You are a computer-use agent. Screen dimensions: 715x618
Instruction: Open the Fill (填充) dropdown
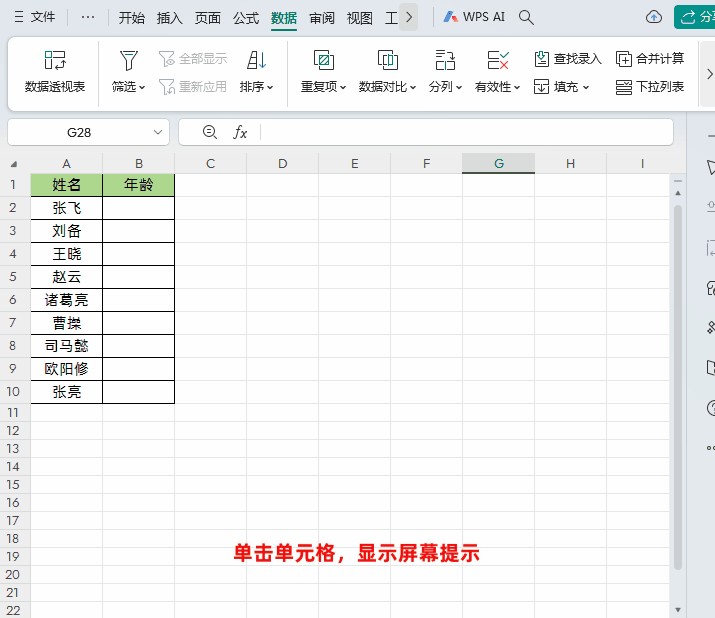(x=562, y=87)
